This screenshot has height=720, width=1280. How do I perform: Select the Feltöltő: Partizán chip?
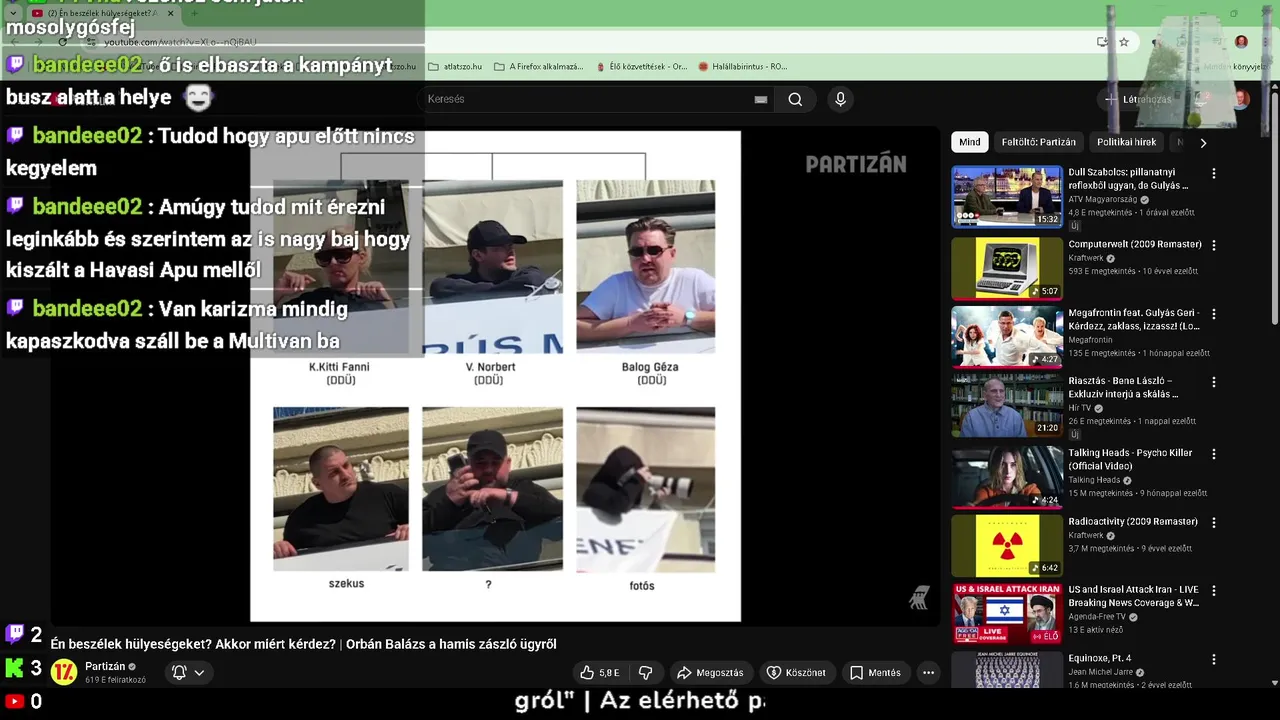1039,142
